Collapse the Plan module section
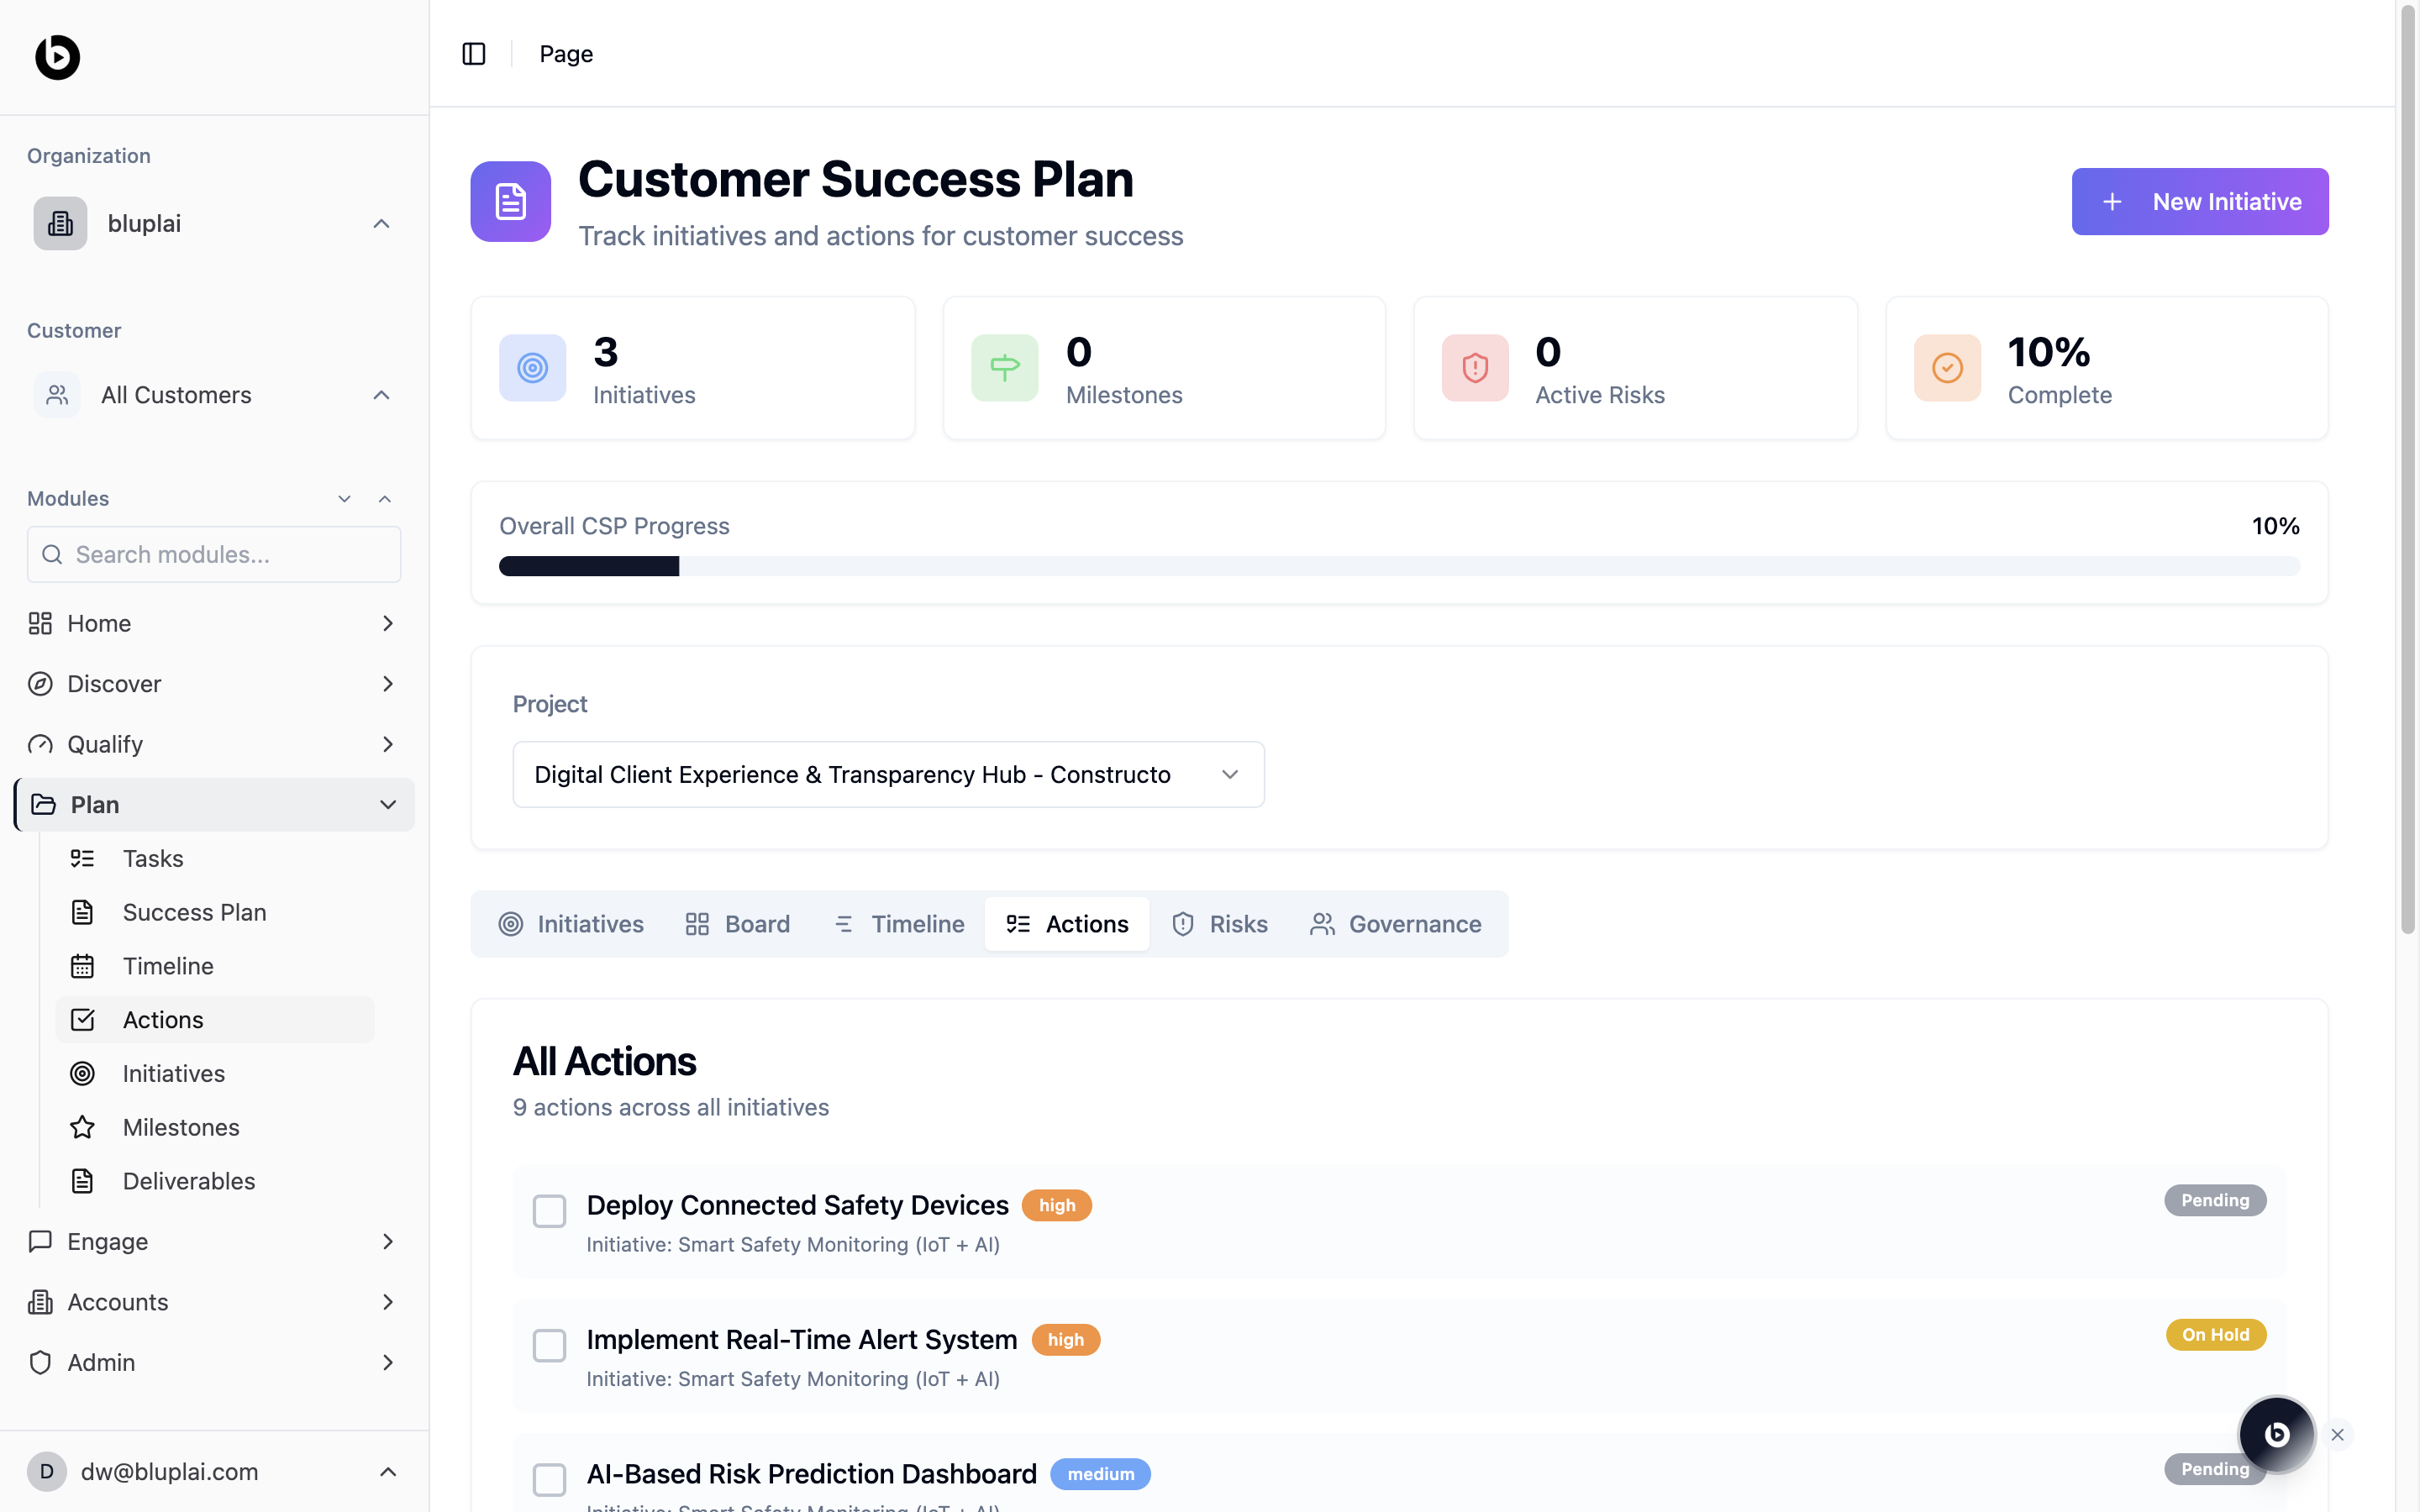 coord(388,804)
